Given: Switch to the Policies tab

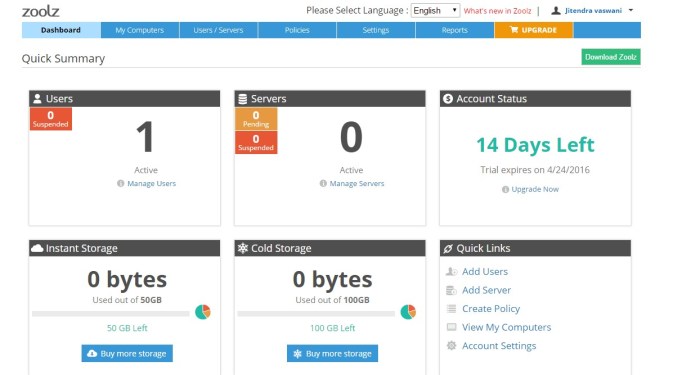Looking at the screenshot, I should [x=297, y=30].
